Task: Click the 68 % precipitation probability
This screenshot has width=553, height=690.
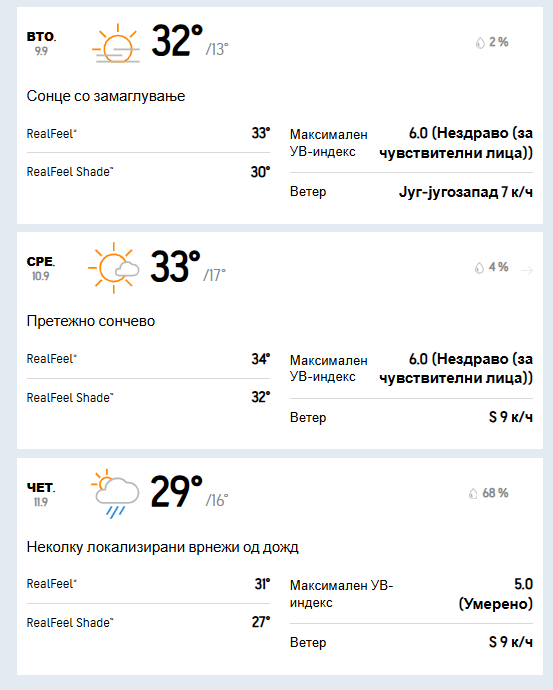Action: pyautogui.click(x=495, y=493)
